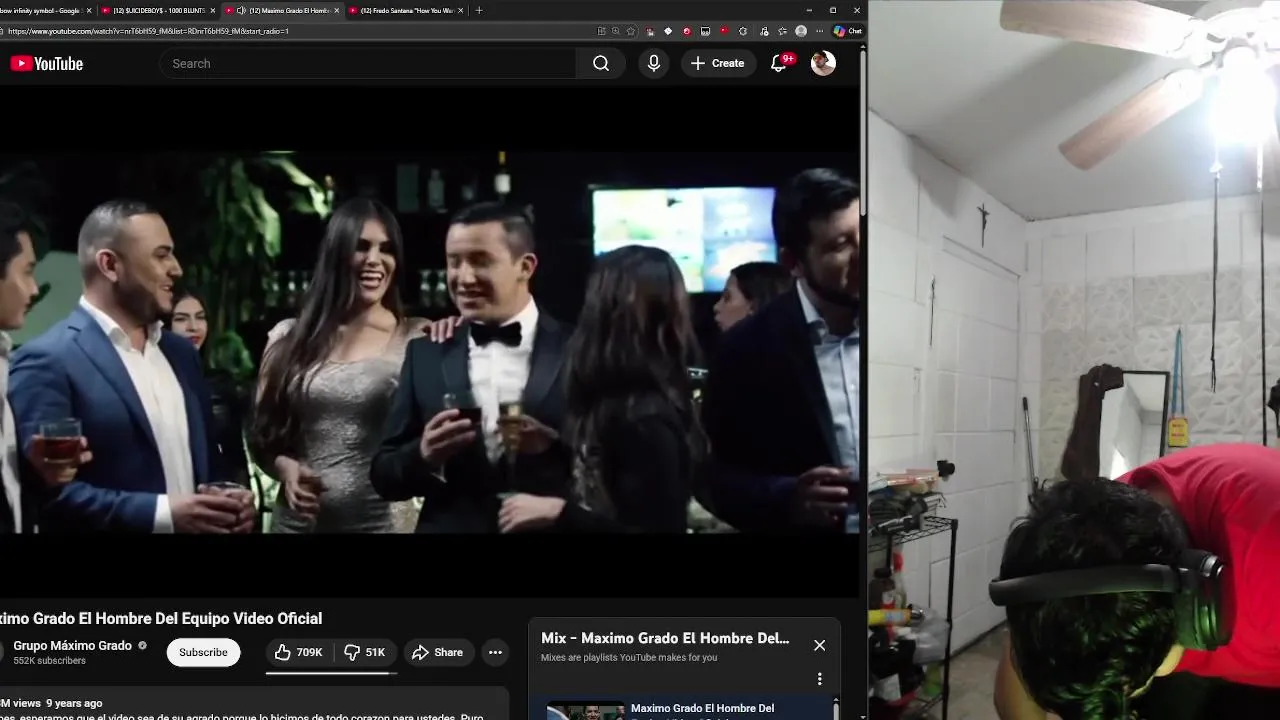Screen dimensions: 1280x720
Task: Subscribe to Grupo Máximo Grado
Action: point(203,652)
